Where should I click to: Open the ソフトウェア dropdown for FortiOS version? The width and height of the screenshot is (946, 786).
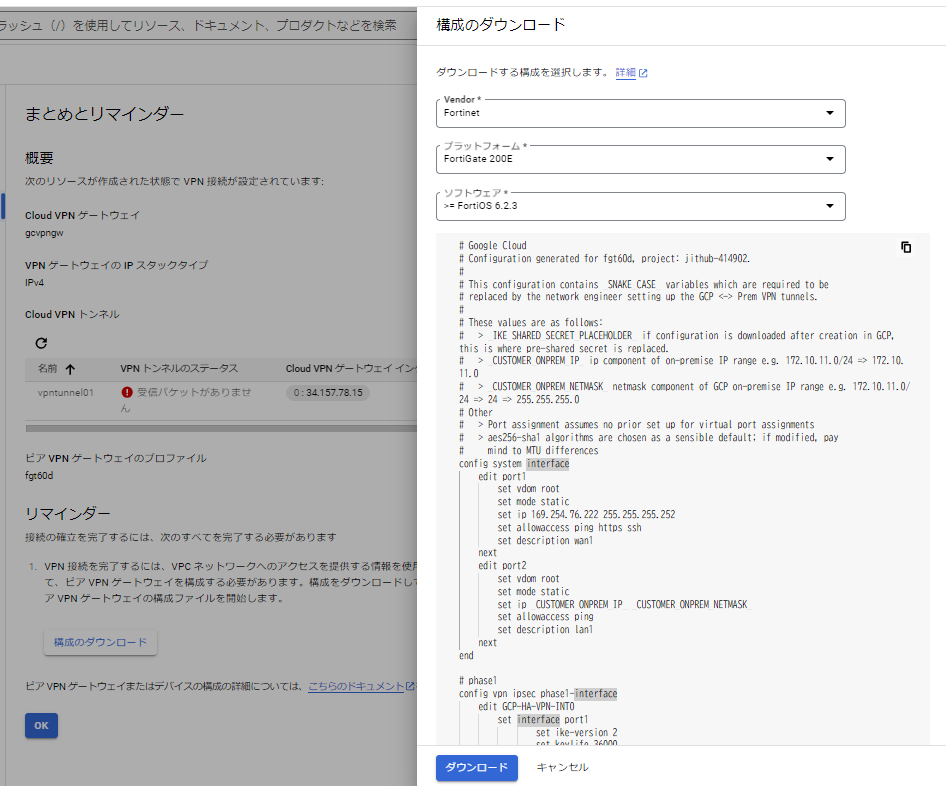coord(640,206)
